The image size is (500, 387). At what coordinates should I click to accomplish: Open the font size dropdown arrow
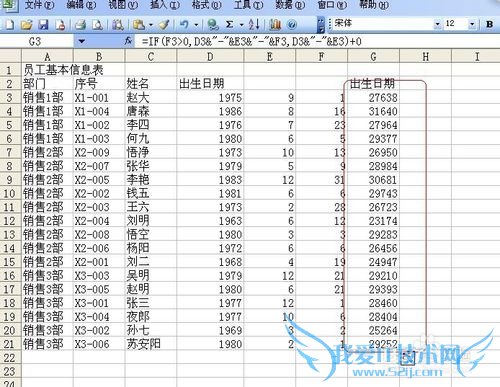pos(472,24)
